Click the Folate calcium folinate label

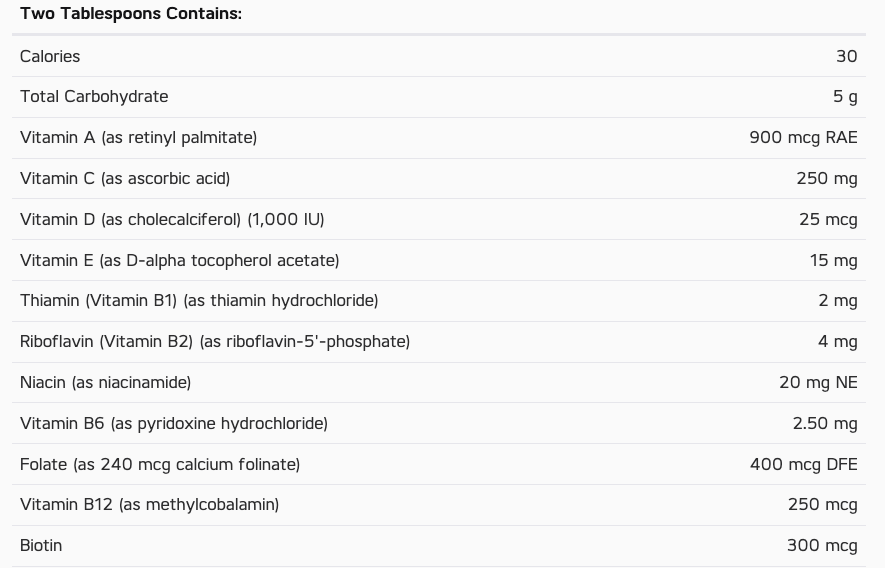tap(160, 464)
